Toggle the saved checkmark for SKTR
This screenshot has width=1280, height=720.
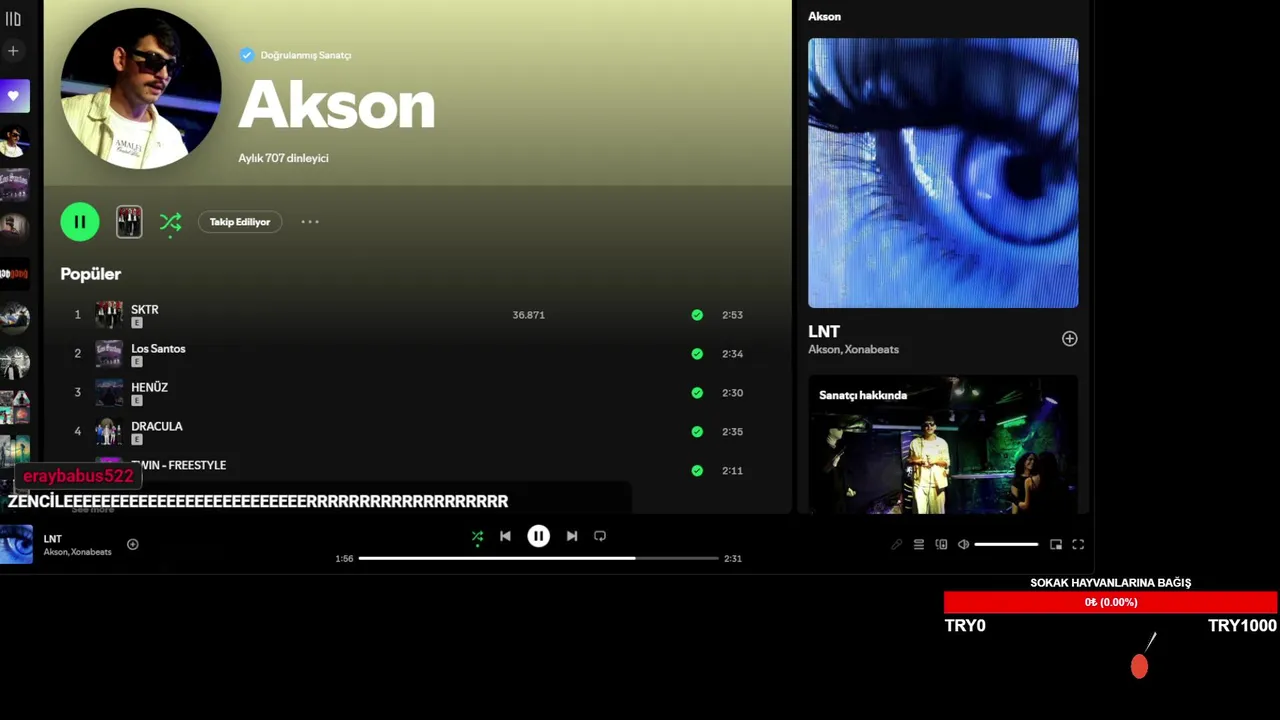(697, 315)
